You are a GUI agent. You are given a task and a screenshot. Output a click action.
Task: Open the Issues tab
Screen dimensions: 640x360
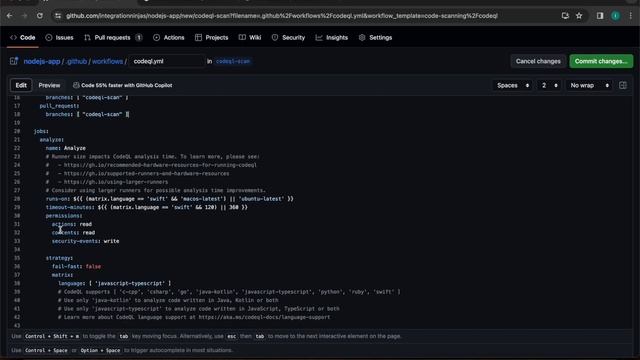pyautogui.click(x=60, y=38)
